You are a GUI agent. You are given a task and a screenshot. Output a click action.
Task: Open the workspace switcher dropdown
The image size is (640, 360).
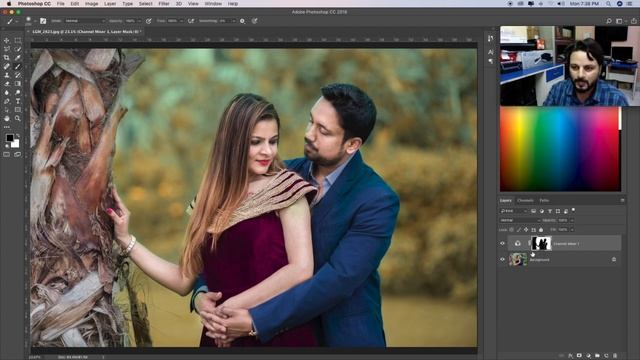click(x=620, y=21)
